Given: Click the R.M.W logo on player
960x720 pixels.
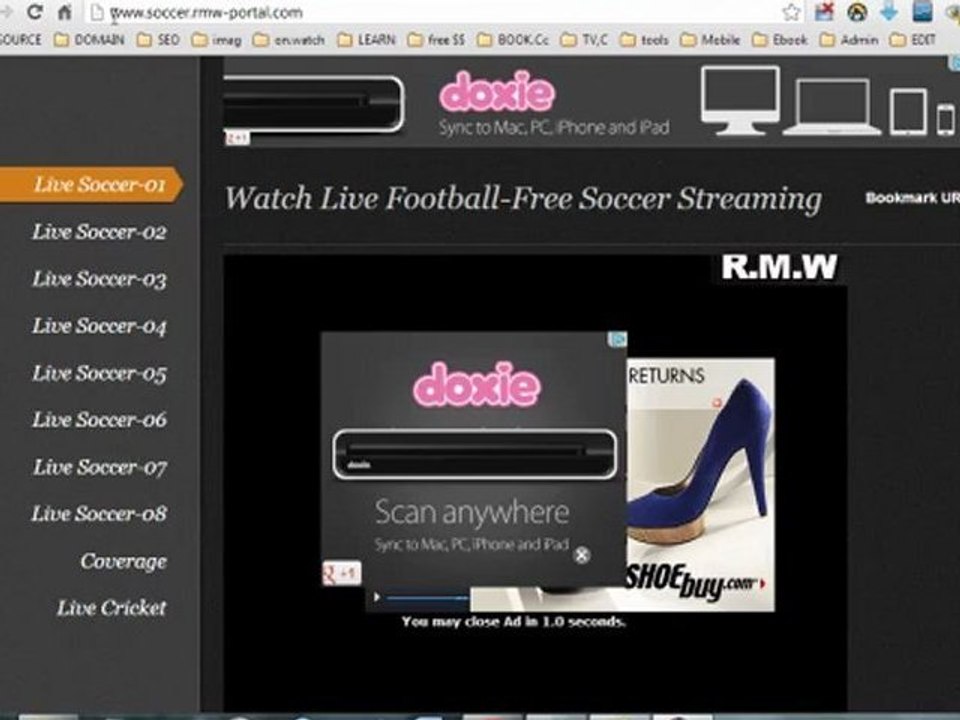Looking at the screenshot, I should 779,267.
